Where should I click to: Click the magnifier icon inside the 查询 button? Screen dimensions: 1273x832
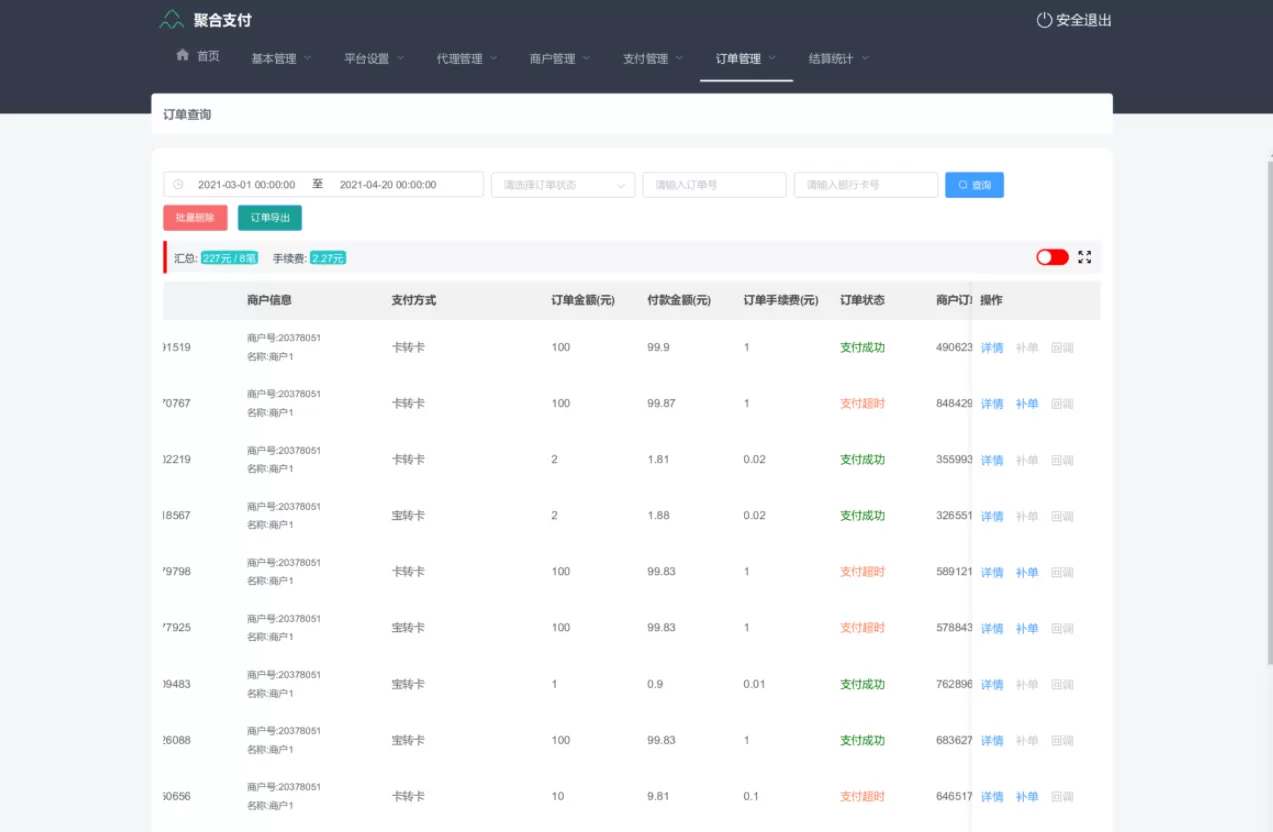[960, 184]
